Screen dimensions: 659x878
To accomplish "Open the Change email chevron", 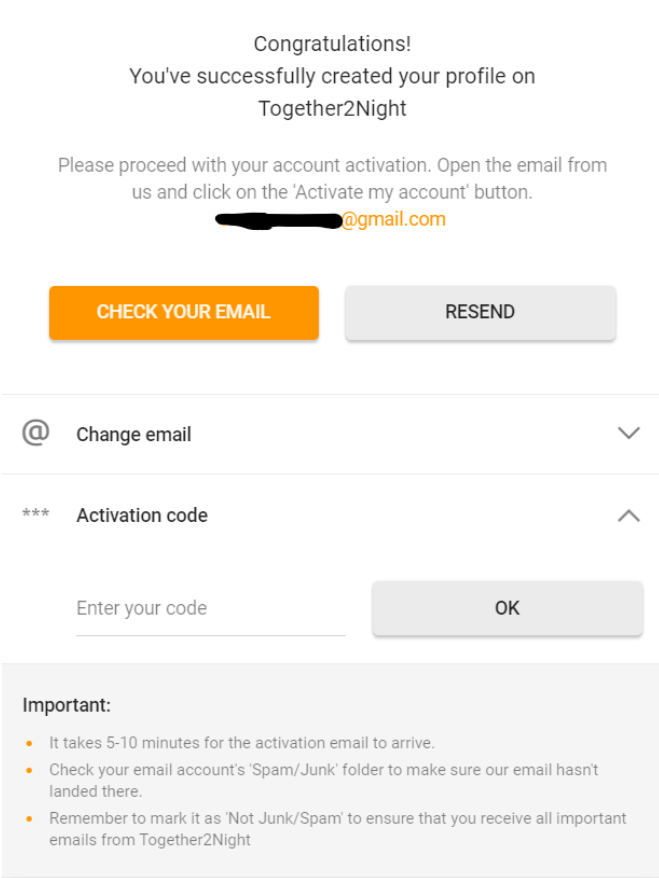I will point(628,433).
